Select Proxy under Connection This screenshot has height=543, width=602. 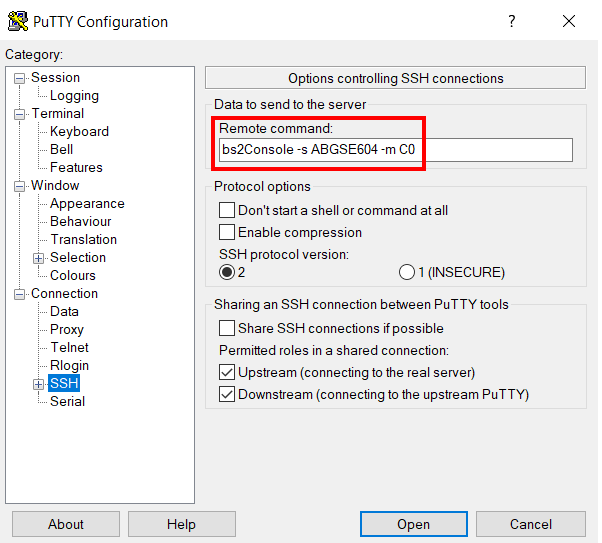point(67,330)
